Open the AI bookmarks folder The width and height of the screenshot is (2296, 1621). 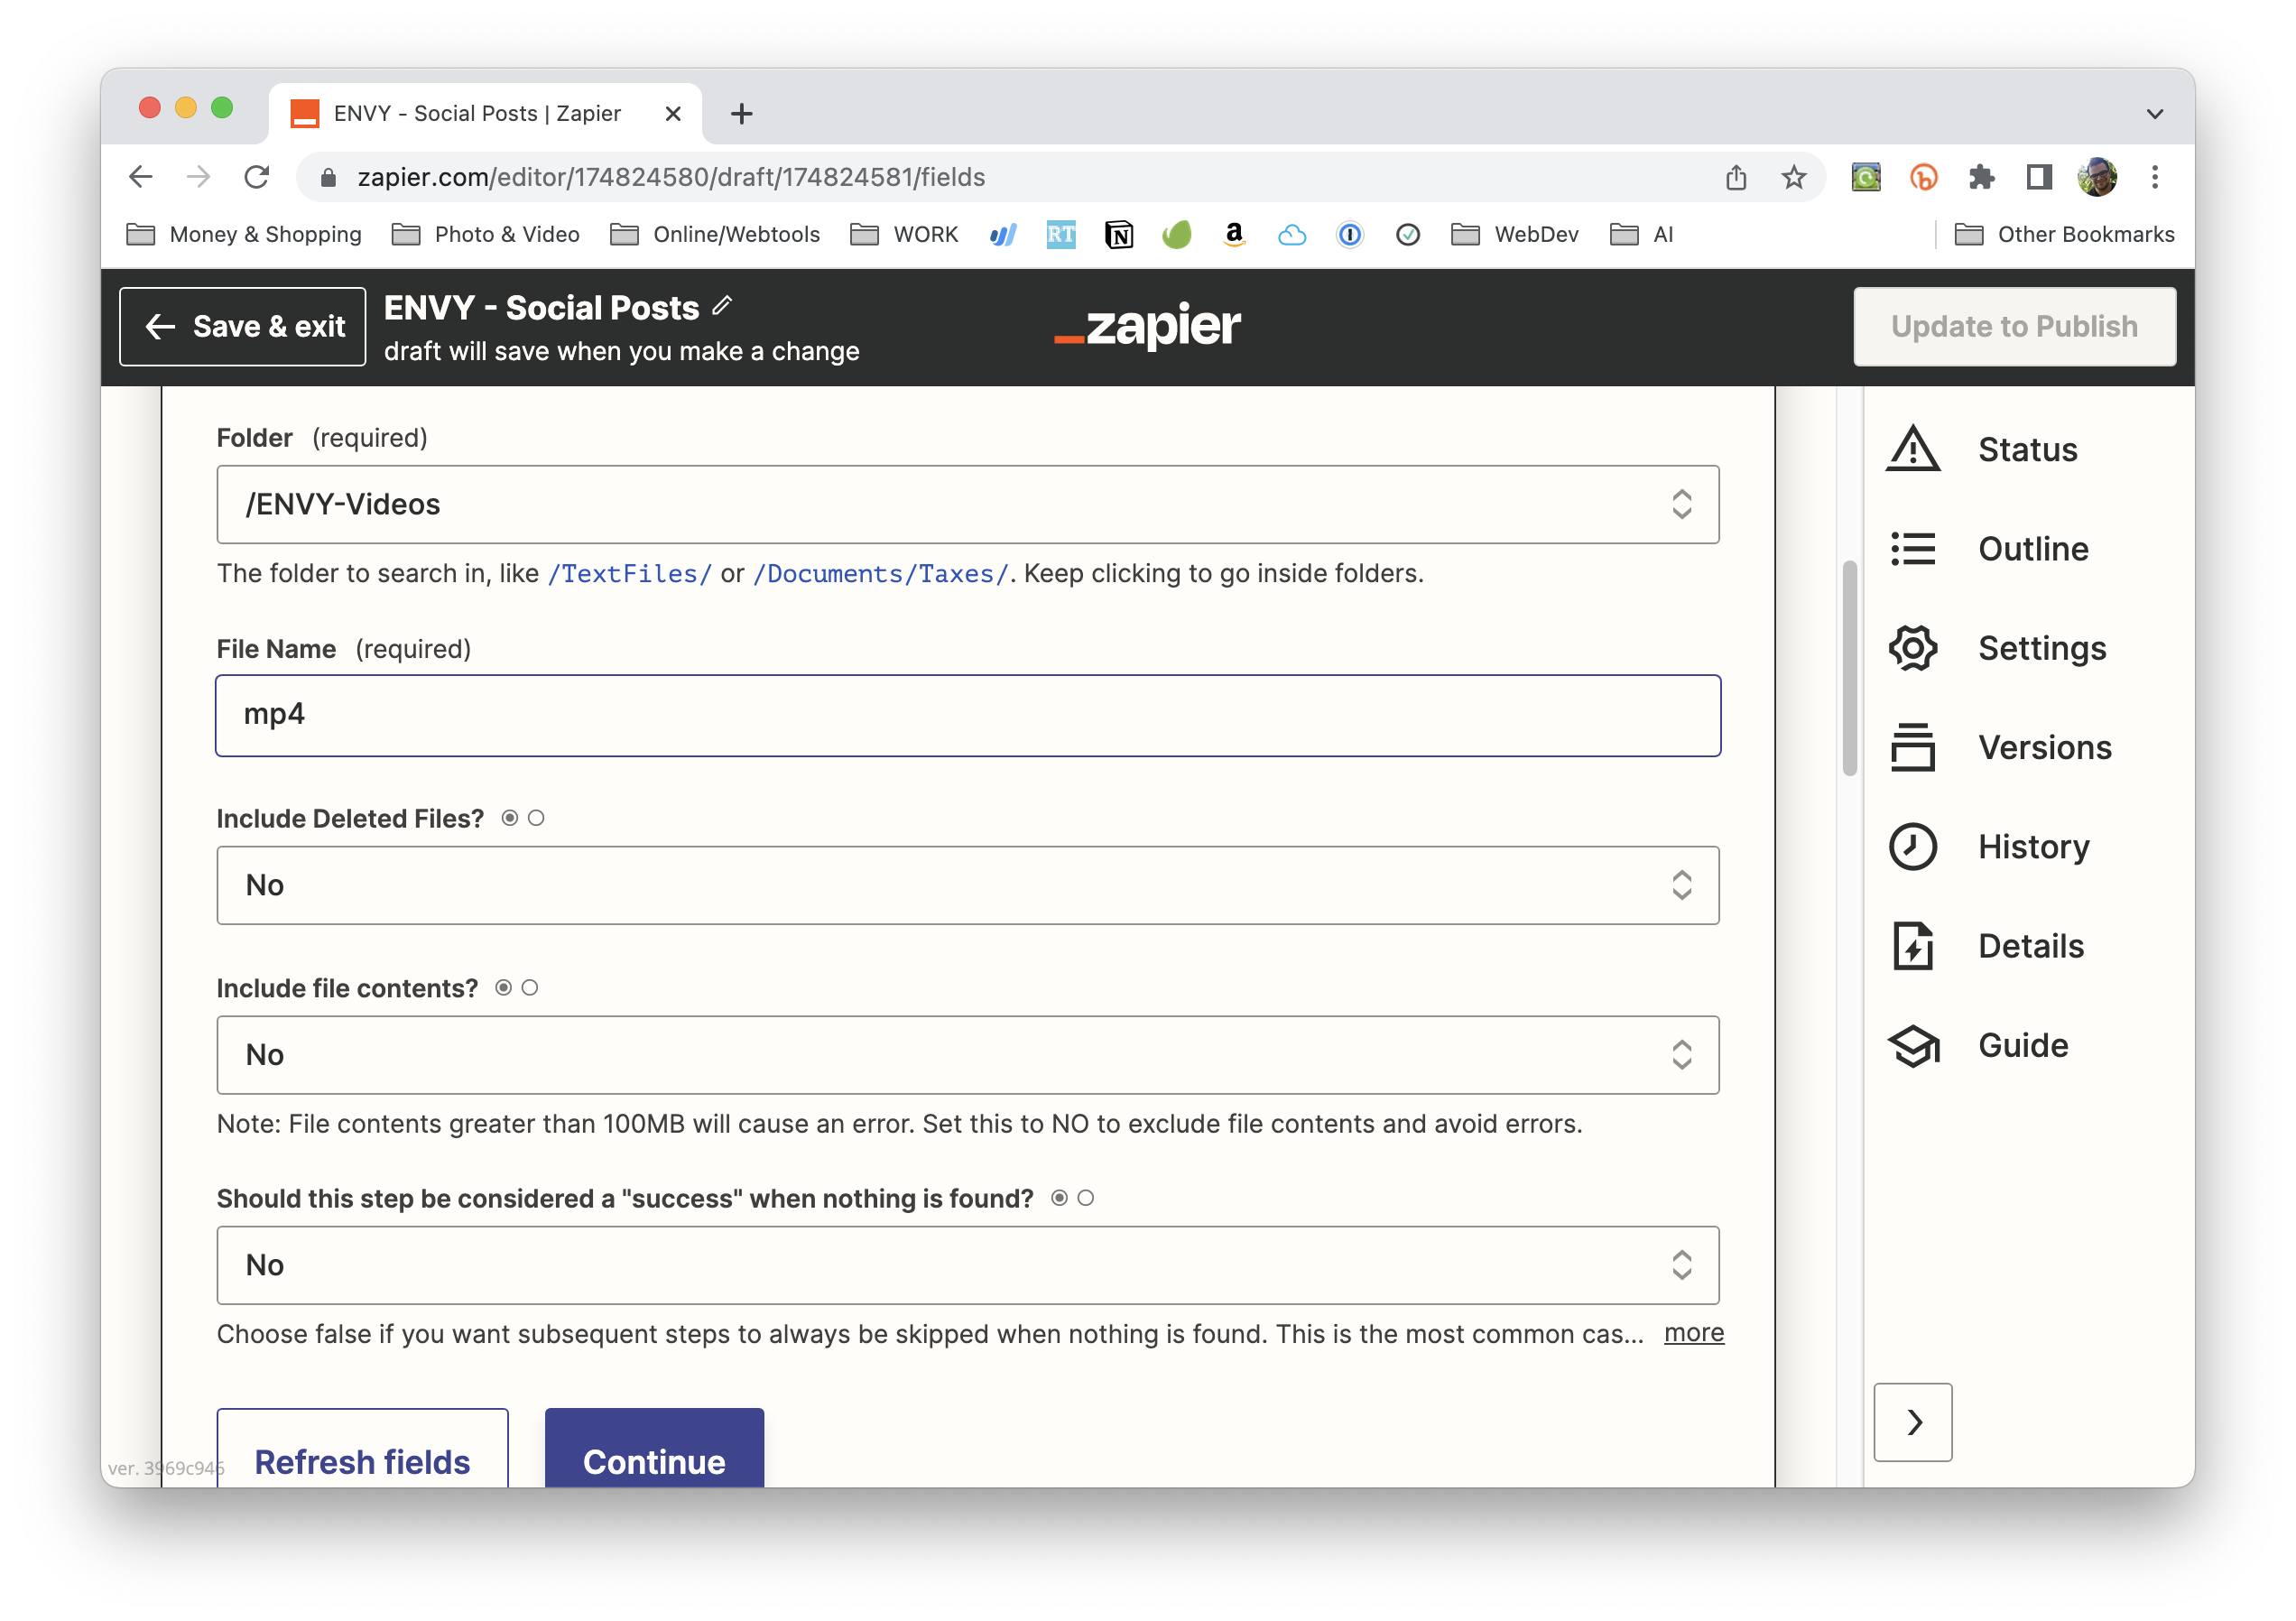[x=1642, y=235]
